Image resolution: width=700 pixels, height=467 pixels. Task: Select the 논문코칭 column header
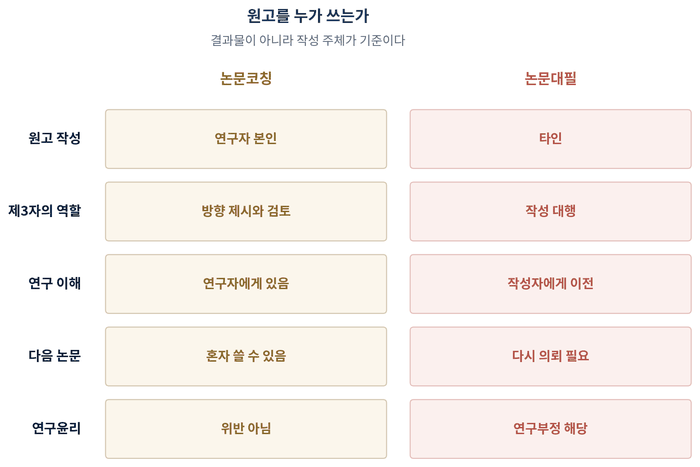246,78
